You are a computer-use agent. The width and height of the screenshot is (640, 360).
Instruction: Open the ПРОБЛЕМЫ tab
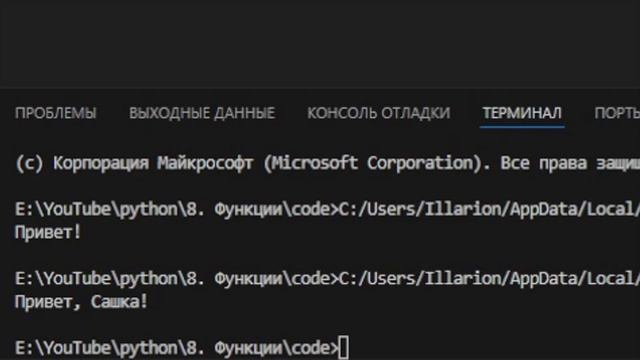[56, 113]
